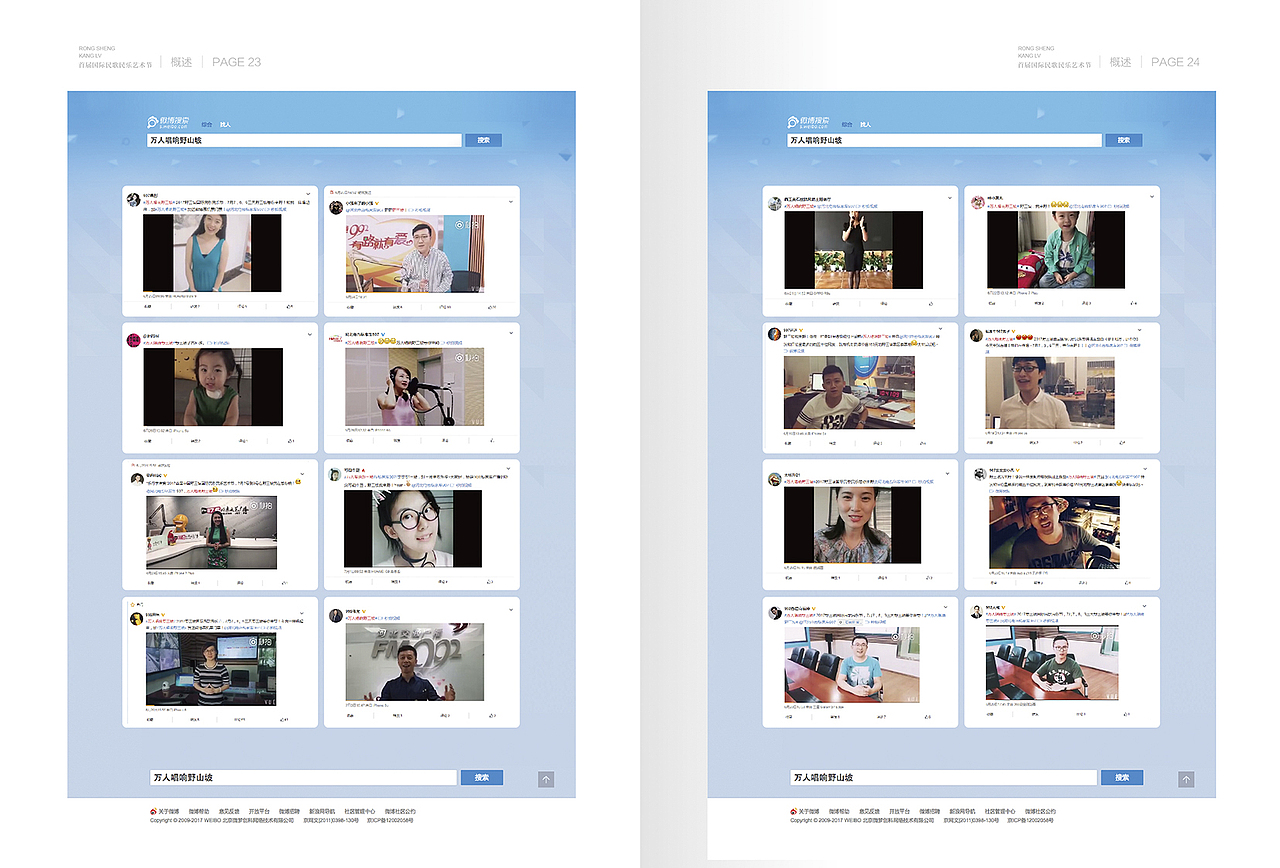Viewport: 1280px width, 868px height.
Task: Play the FM 99.2 wall man video
Action: pyautogui.click(x=415, y=662)
